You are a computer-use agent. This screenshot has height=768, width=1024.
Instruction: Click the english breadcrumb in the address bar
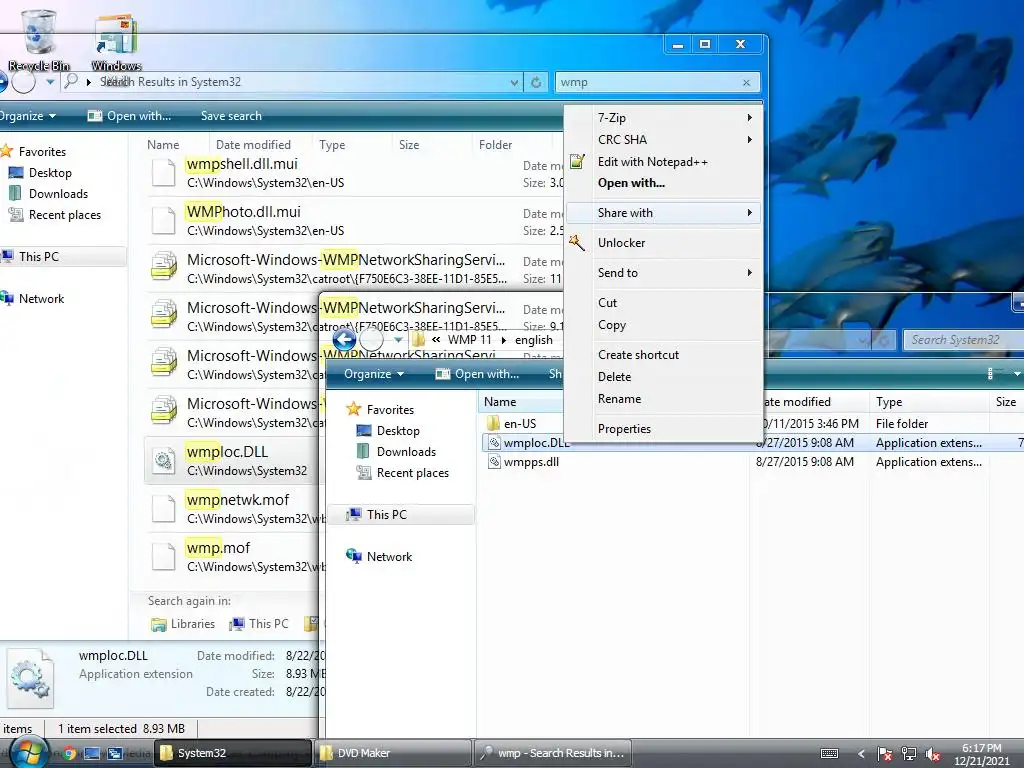click(x=534, y=340)
